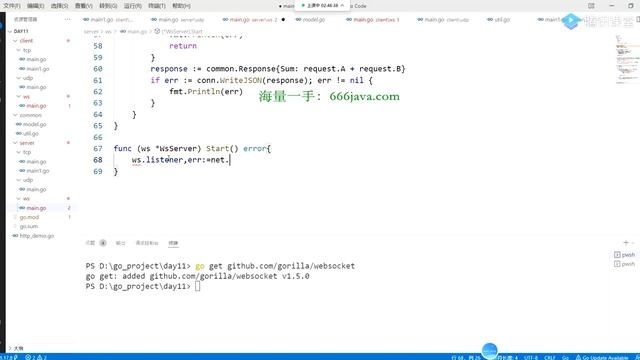Click the unsaved dot on main.go server\ws tab
The height and width of the screenshot is (360, 640).
(x=283, y=20)
